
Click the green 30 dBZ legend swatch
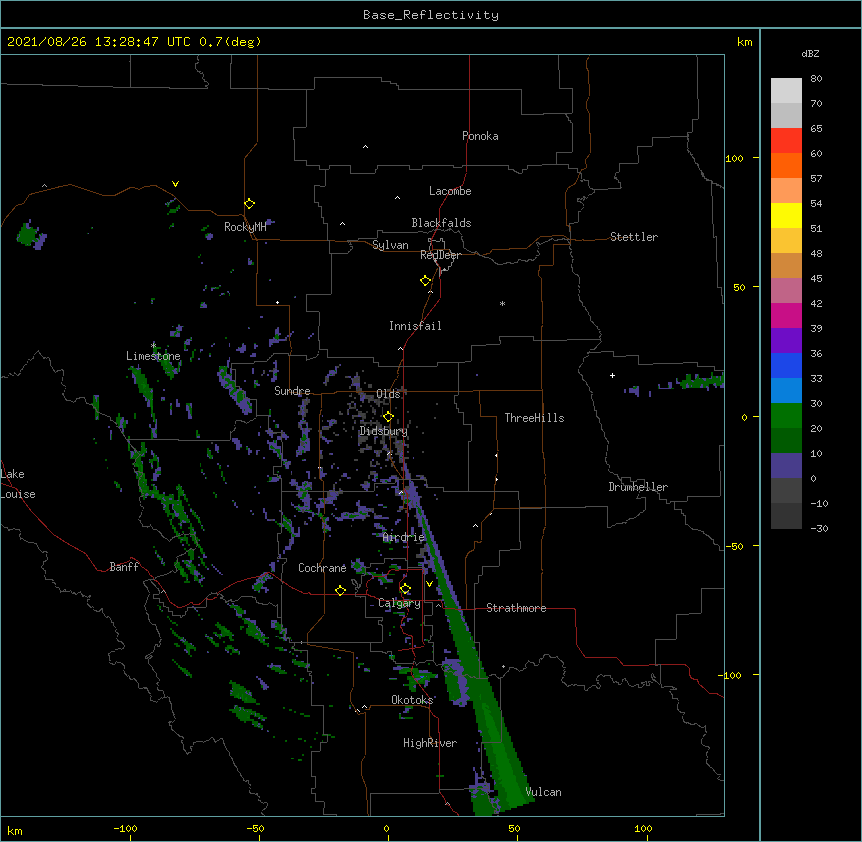[x=786, y=416]
